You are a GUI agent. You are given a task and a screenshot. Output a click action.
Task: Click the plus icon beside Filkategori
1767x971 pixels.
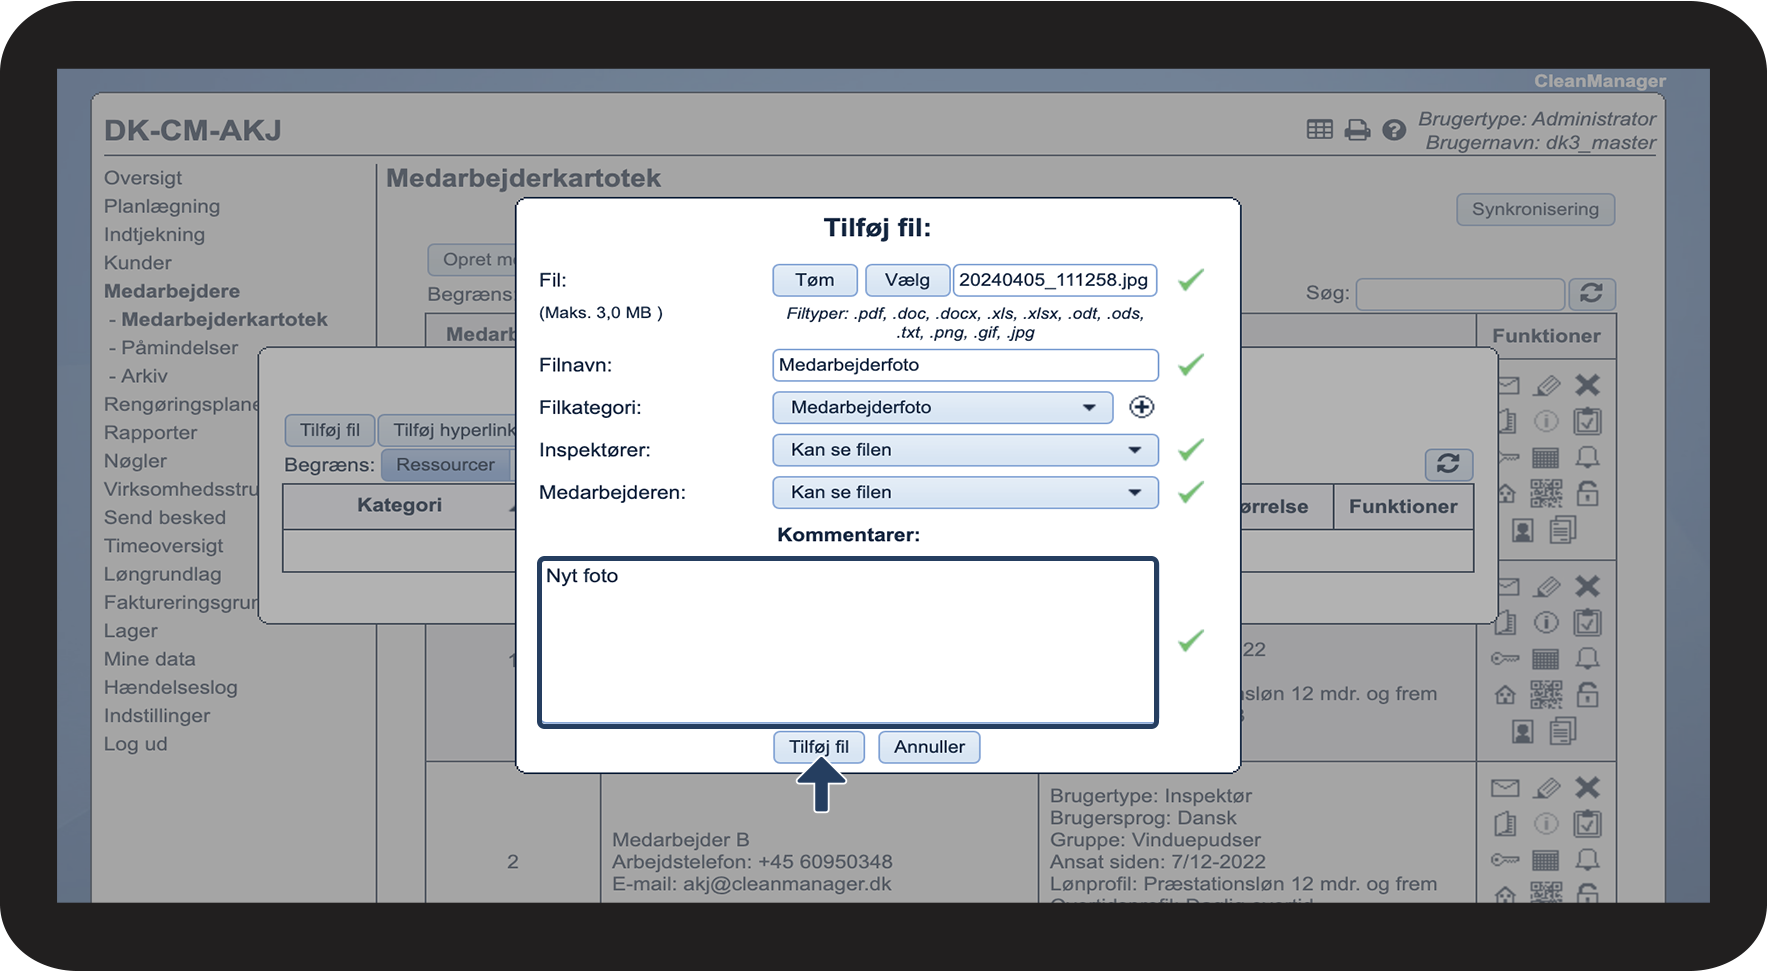1141,407
